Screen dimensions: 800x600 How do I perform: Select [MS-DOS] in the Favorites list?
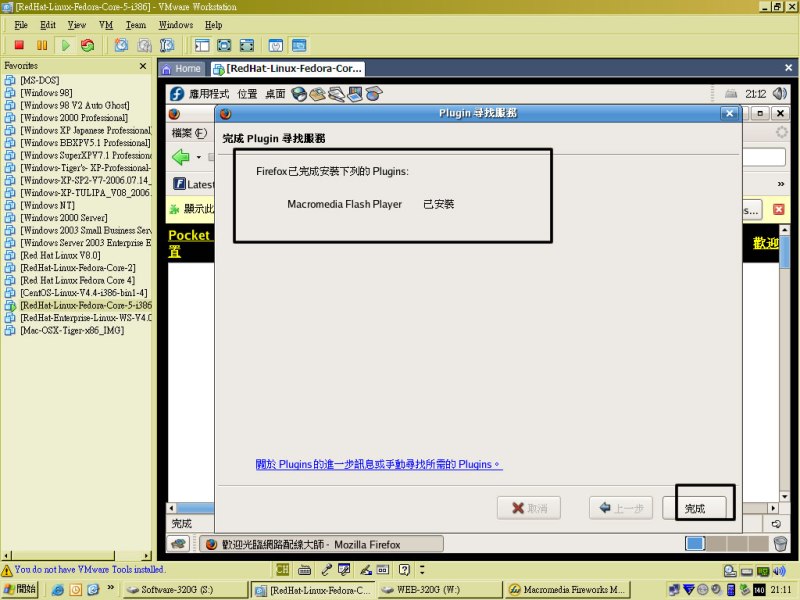(x=39, y=80)
